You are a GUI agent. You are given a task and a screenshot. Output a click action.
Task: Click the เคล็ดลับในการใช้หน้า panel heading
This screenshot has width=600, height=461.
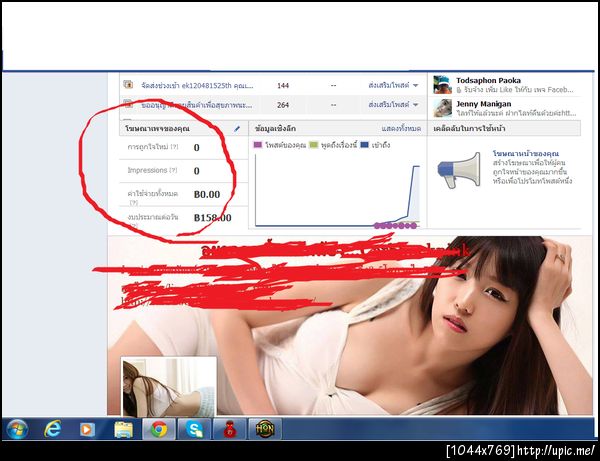pos(469,129)
